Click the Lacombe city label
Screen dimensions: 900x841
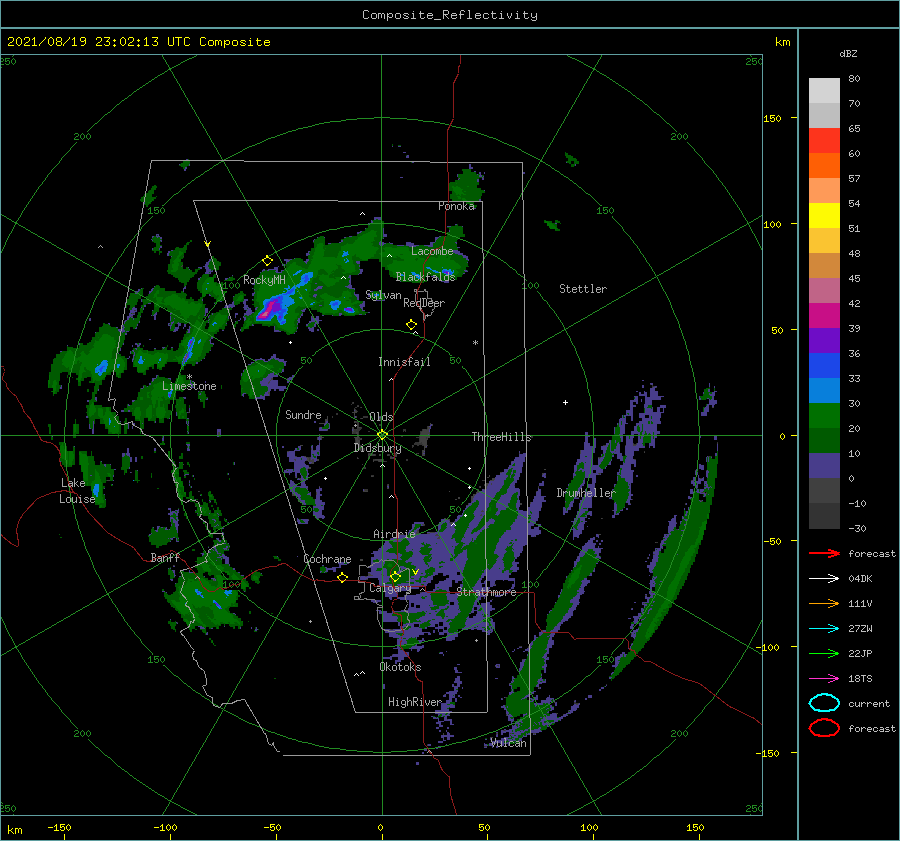tap(432, 251)
